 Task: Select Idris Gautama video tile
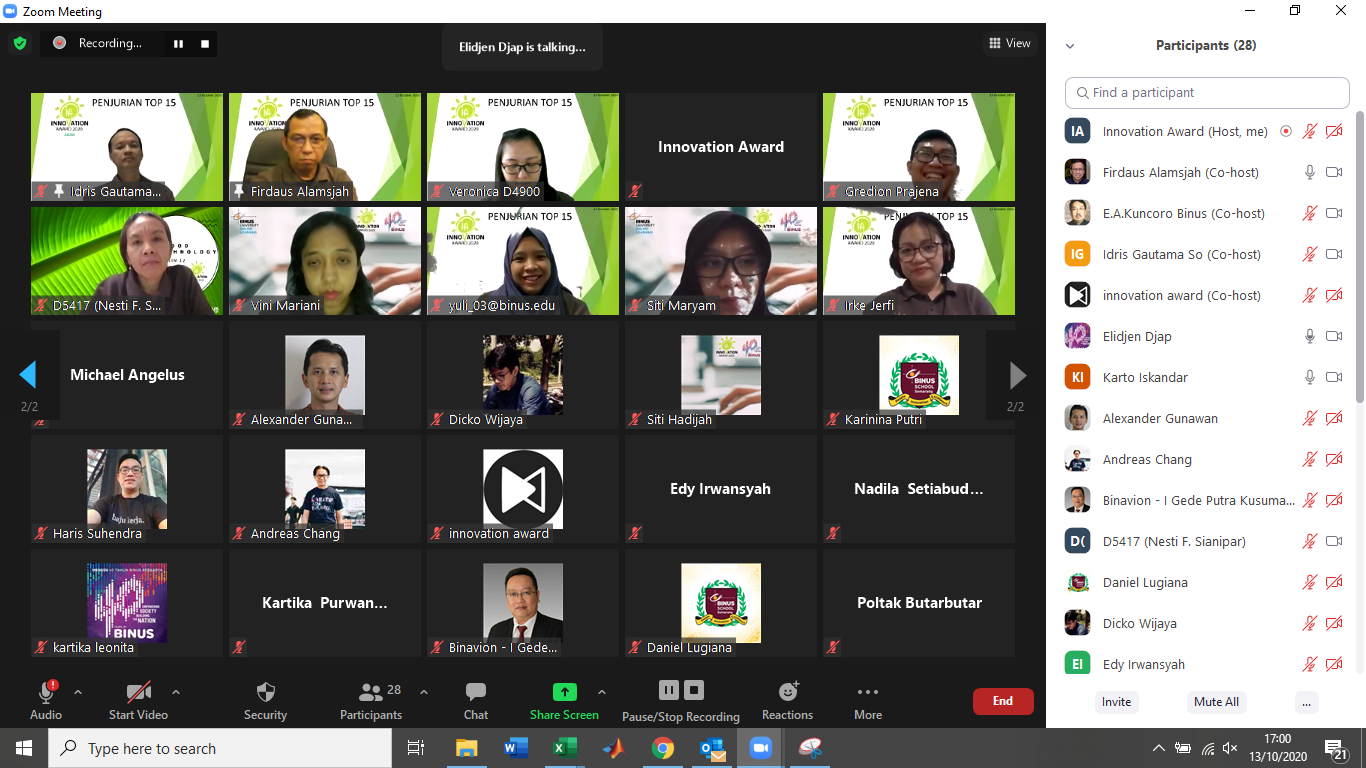pyautogui.click(x=127, y=147)
